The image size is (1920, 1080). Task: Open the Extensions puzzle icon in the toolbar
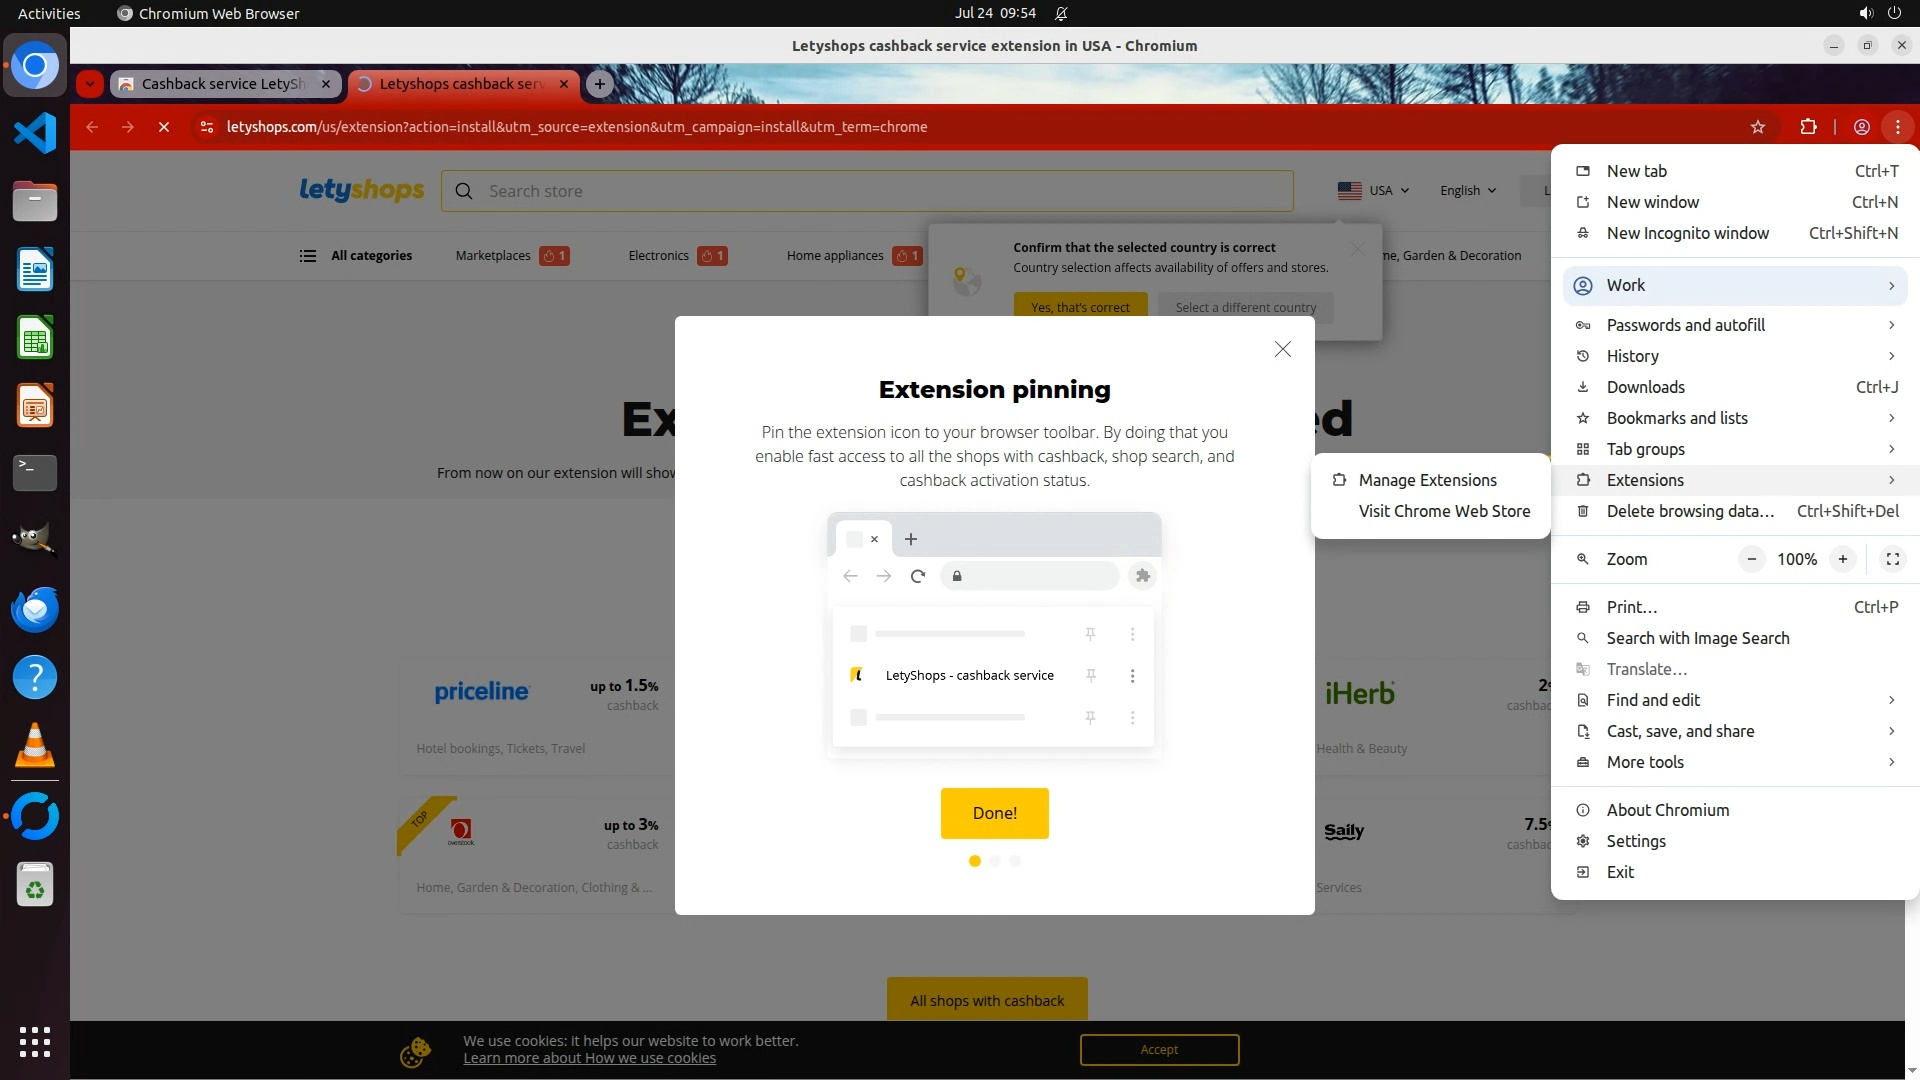click(x=1808, y=127)
